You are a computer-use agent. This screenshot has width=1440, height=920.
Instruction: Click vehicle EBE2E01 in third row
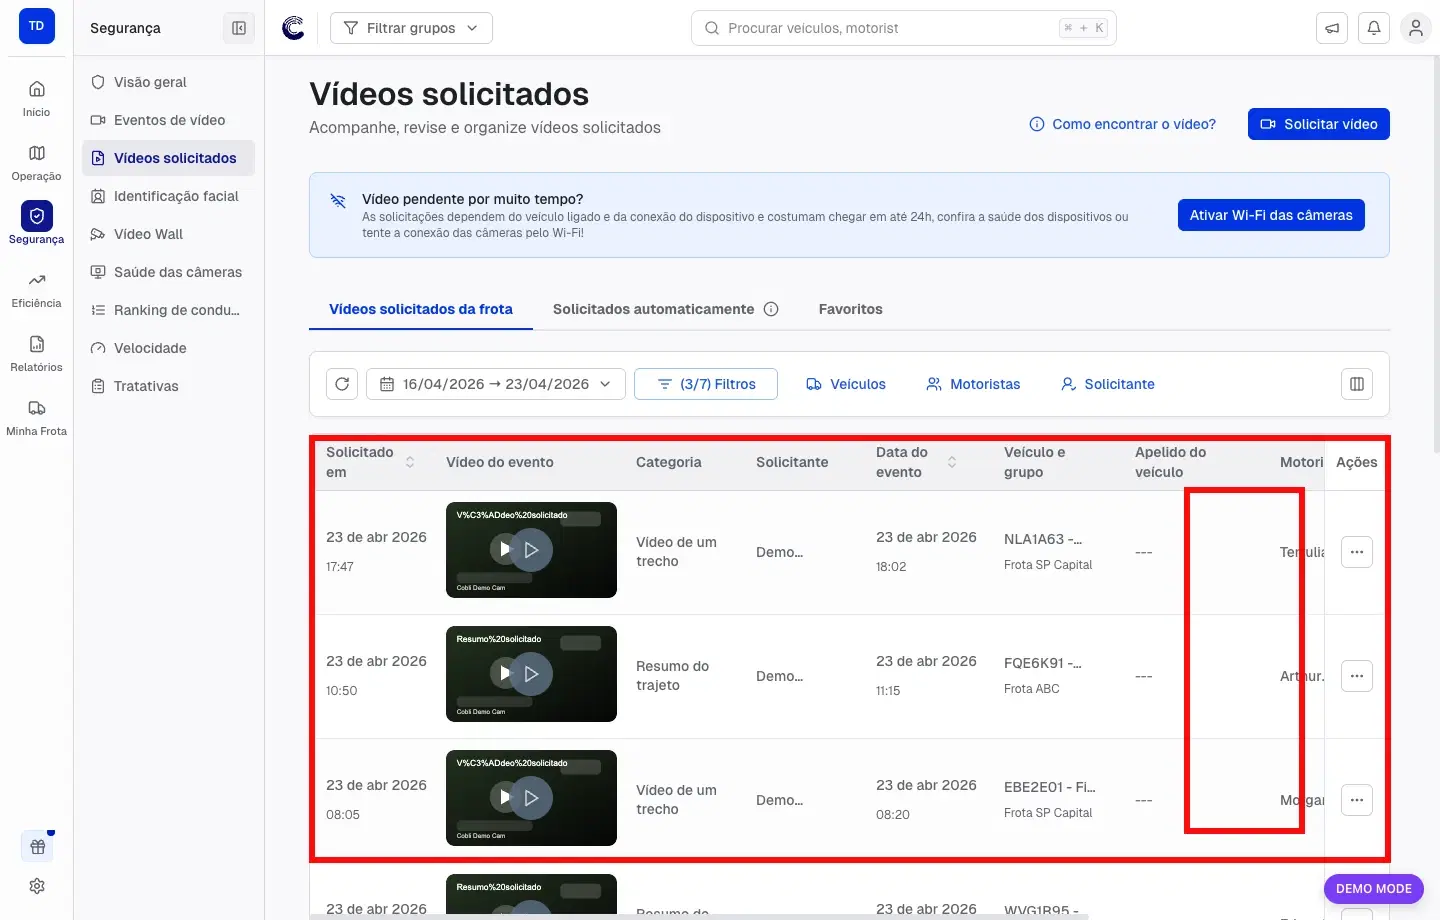coord(1050,787)
